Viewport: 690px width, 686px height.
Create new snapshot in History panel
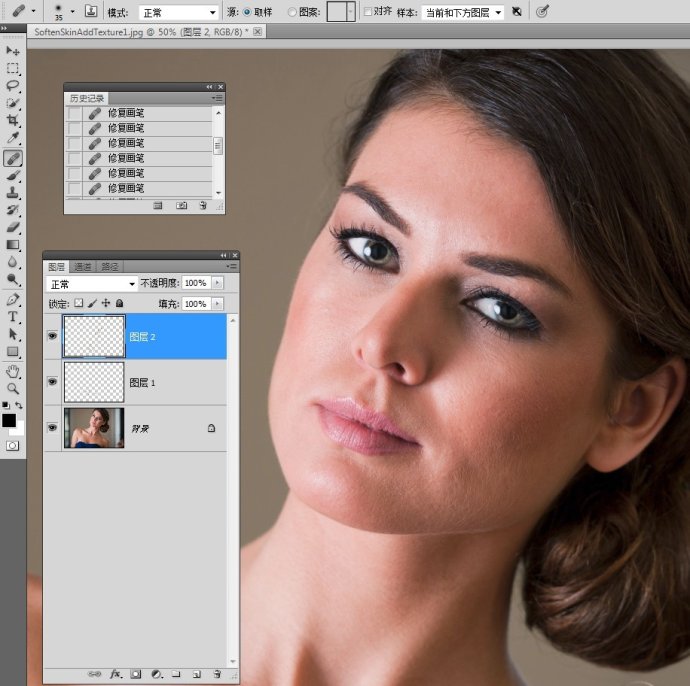[x=181, y=205]
